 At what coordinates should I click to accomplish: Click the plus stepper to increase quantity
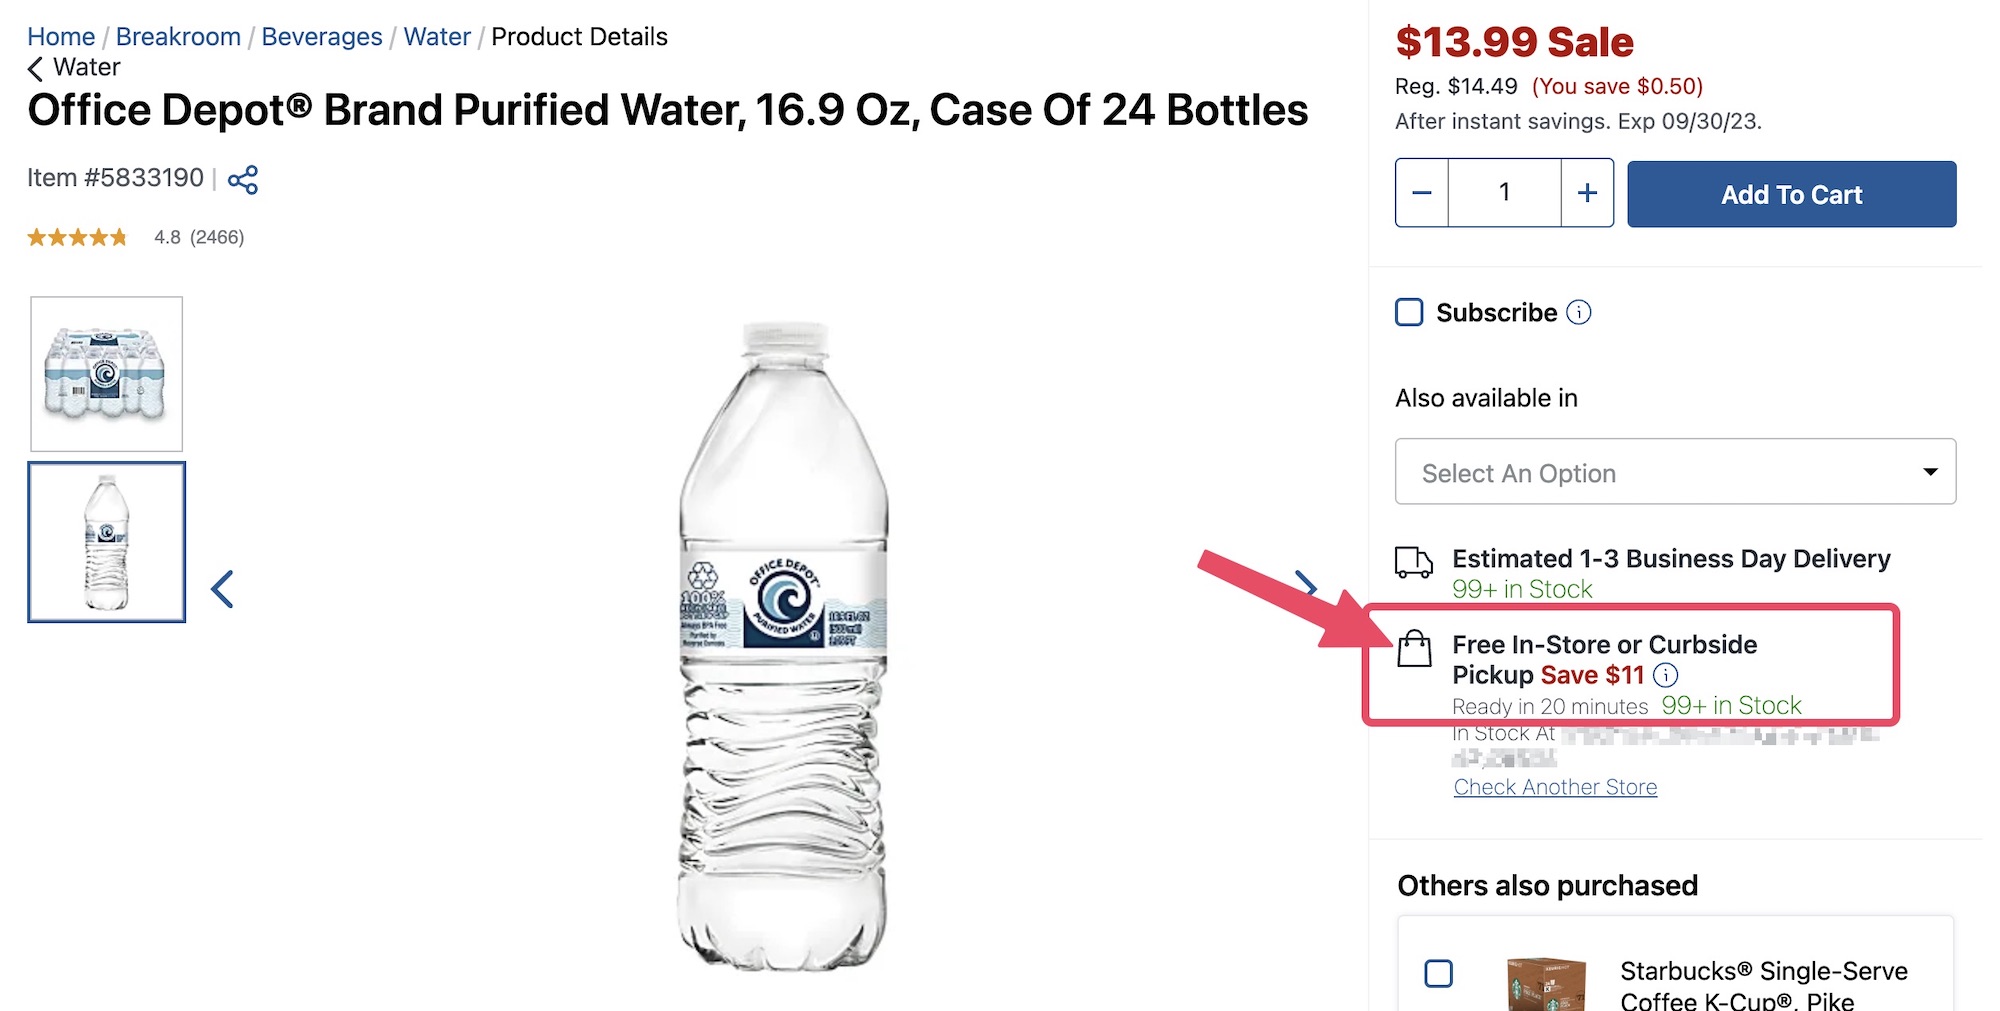1586,192
